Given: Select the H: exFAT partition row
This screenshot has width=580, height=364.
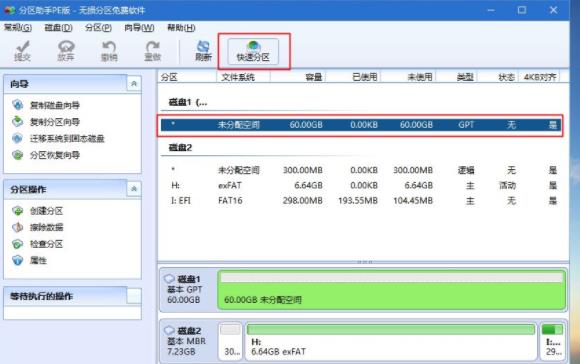Looking at the screenshot, I should (x=360, y=185).
